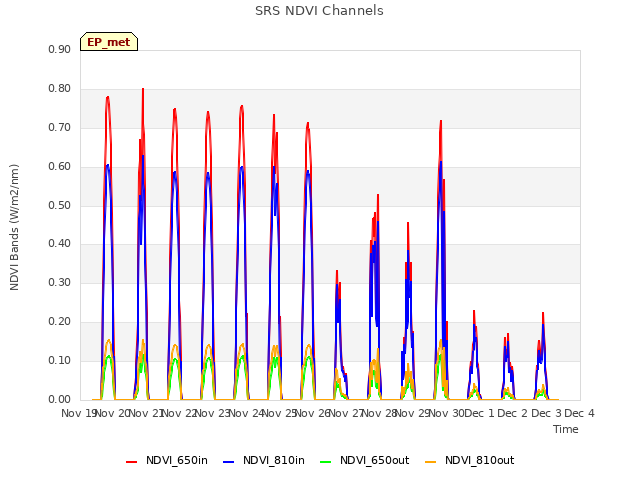The height and width of the screenshot is (480, 640).
Task: Click the blue NDVI_810in legend swatch
Action: point(229,461)
